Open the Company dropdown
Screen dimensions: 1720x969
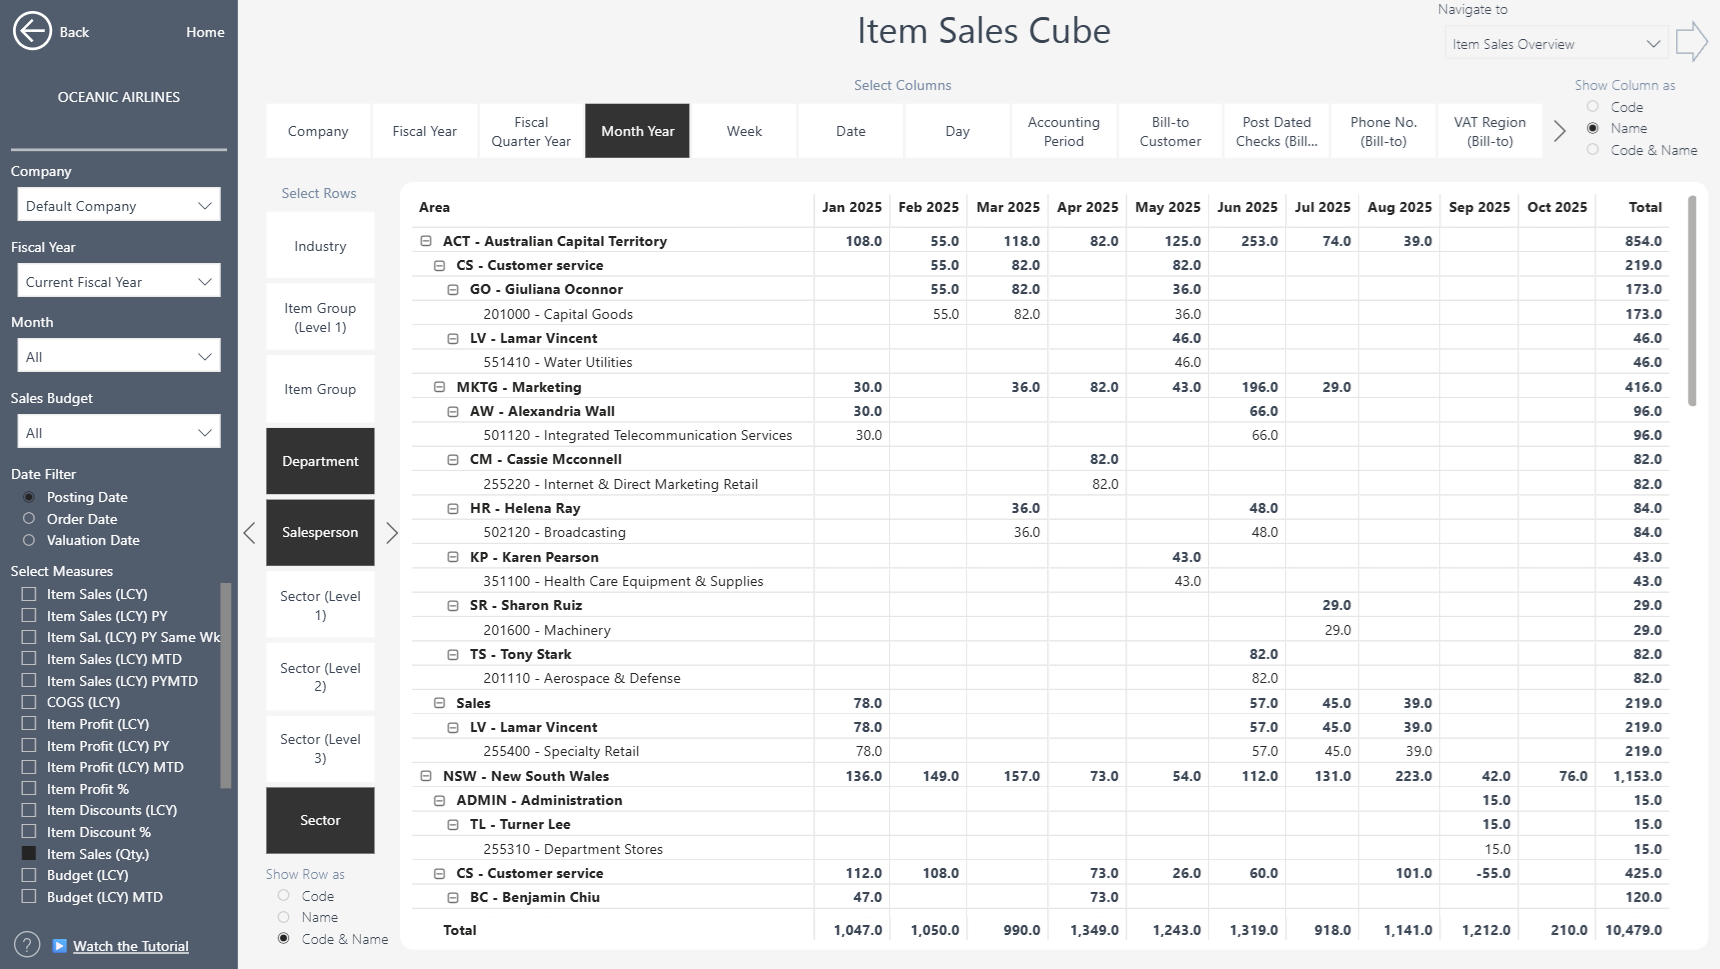tap(119, 206)
